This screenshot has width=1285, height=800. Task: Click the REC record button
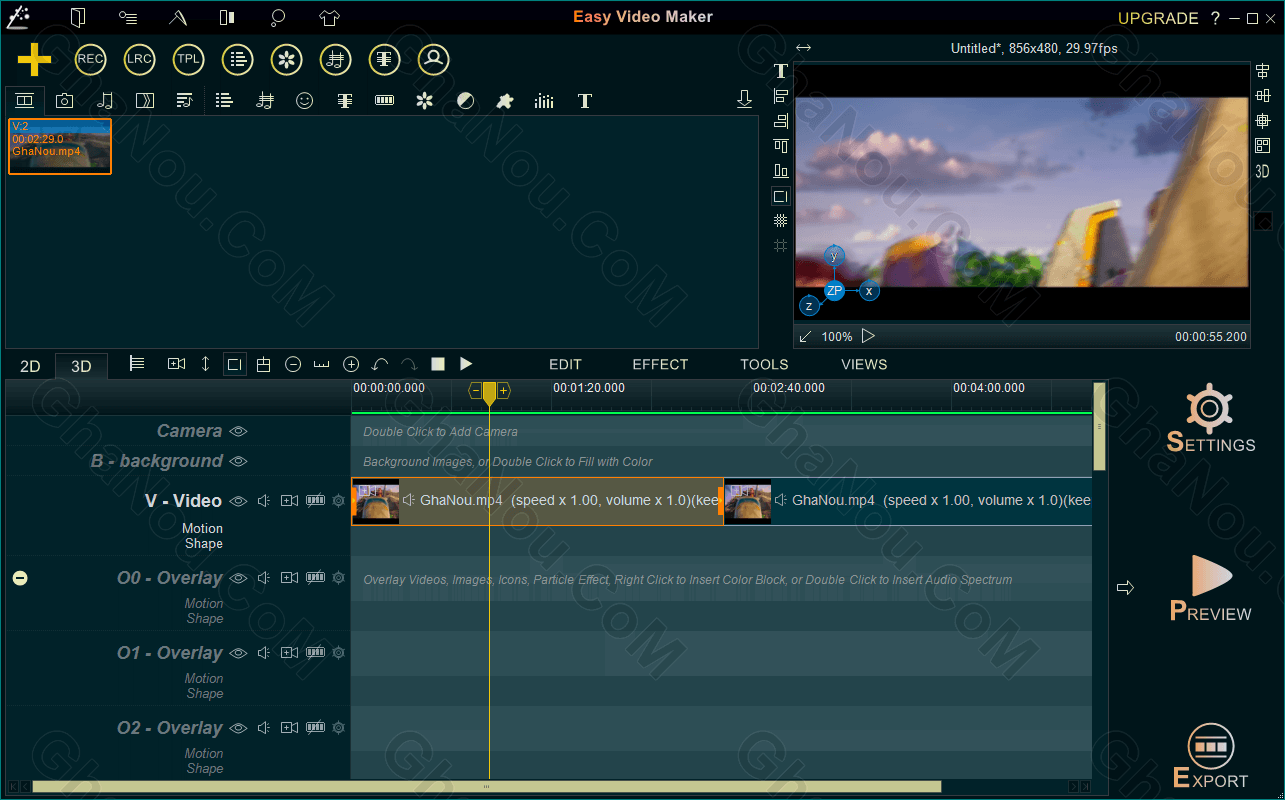pyautogui.click(x=90, y=60)
